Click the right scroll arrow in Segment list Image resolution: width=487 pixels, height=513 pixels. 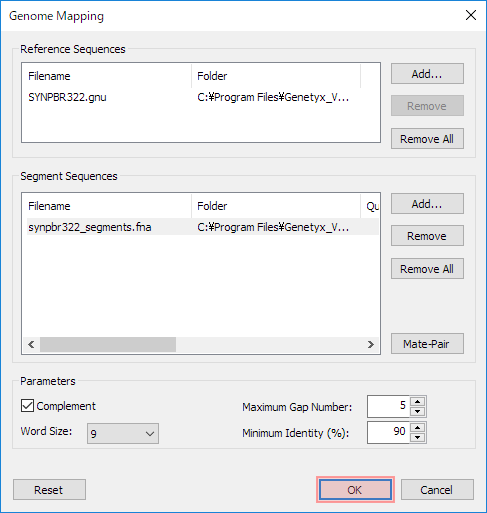(x=370, y=344)
